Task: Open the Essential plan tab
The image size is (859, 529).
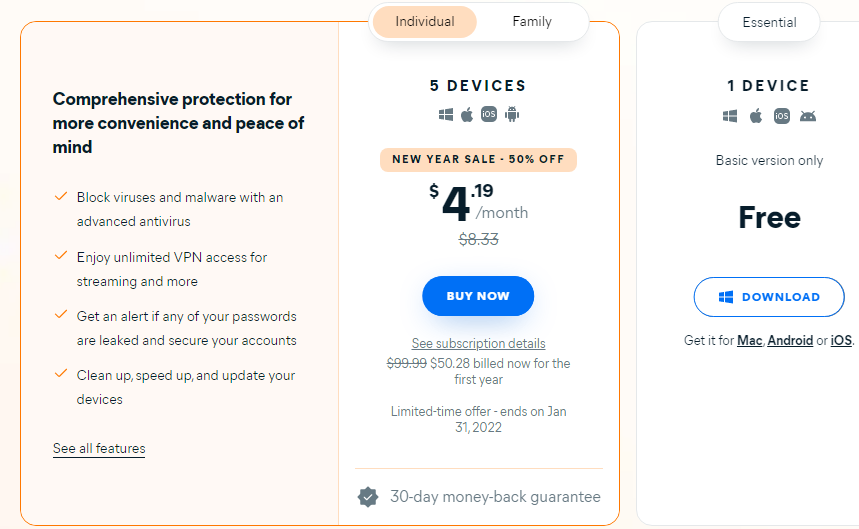Action: [x=769, y=22]
